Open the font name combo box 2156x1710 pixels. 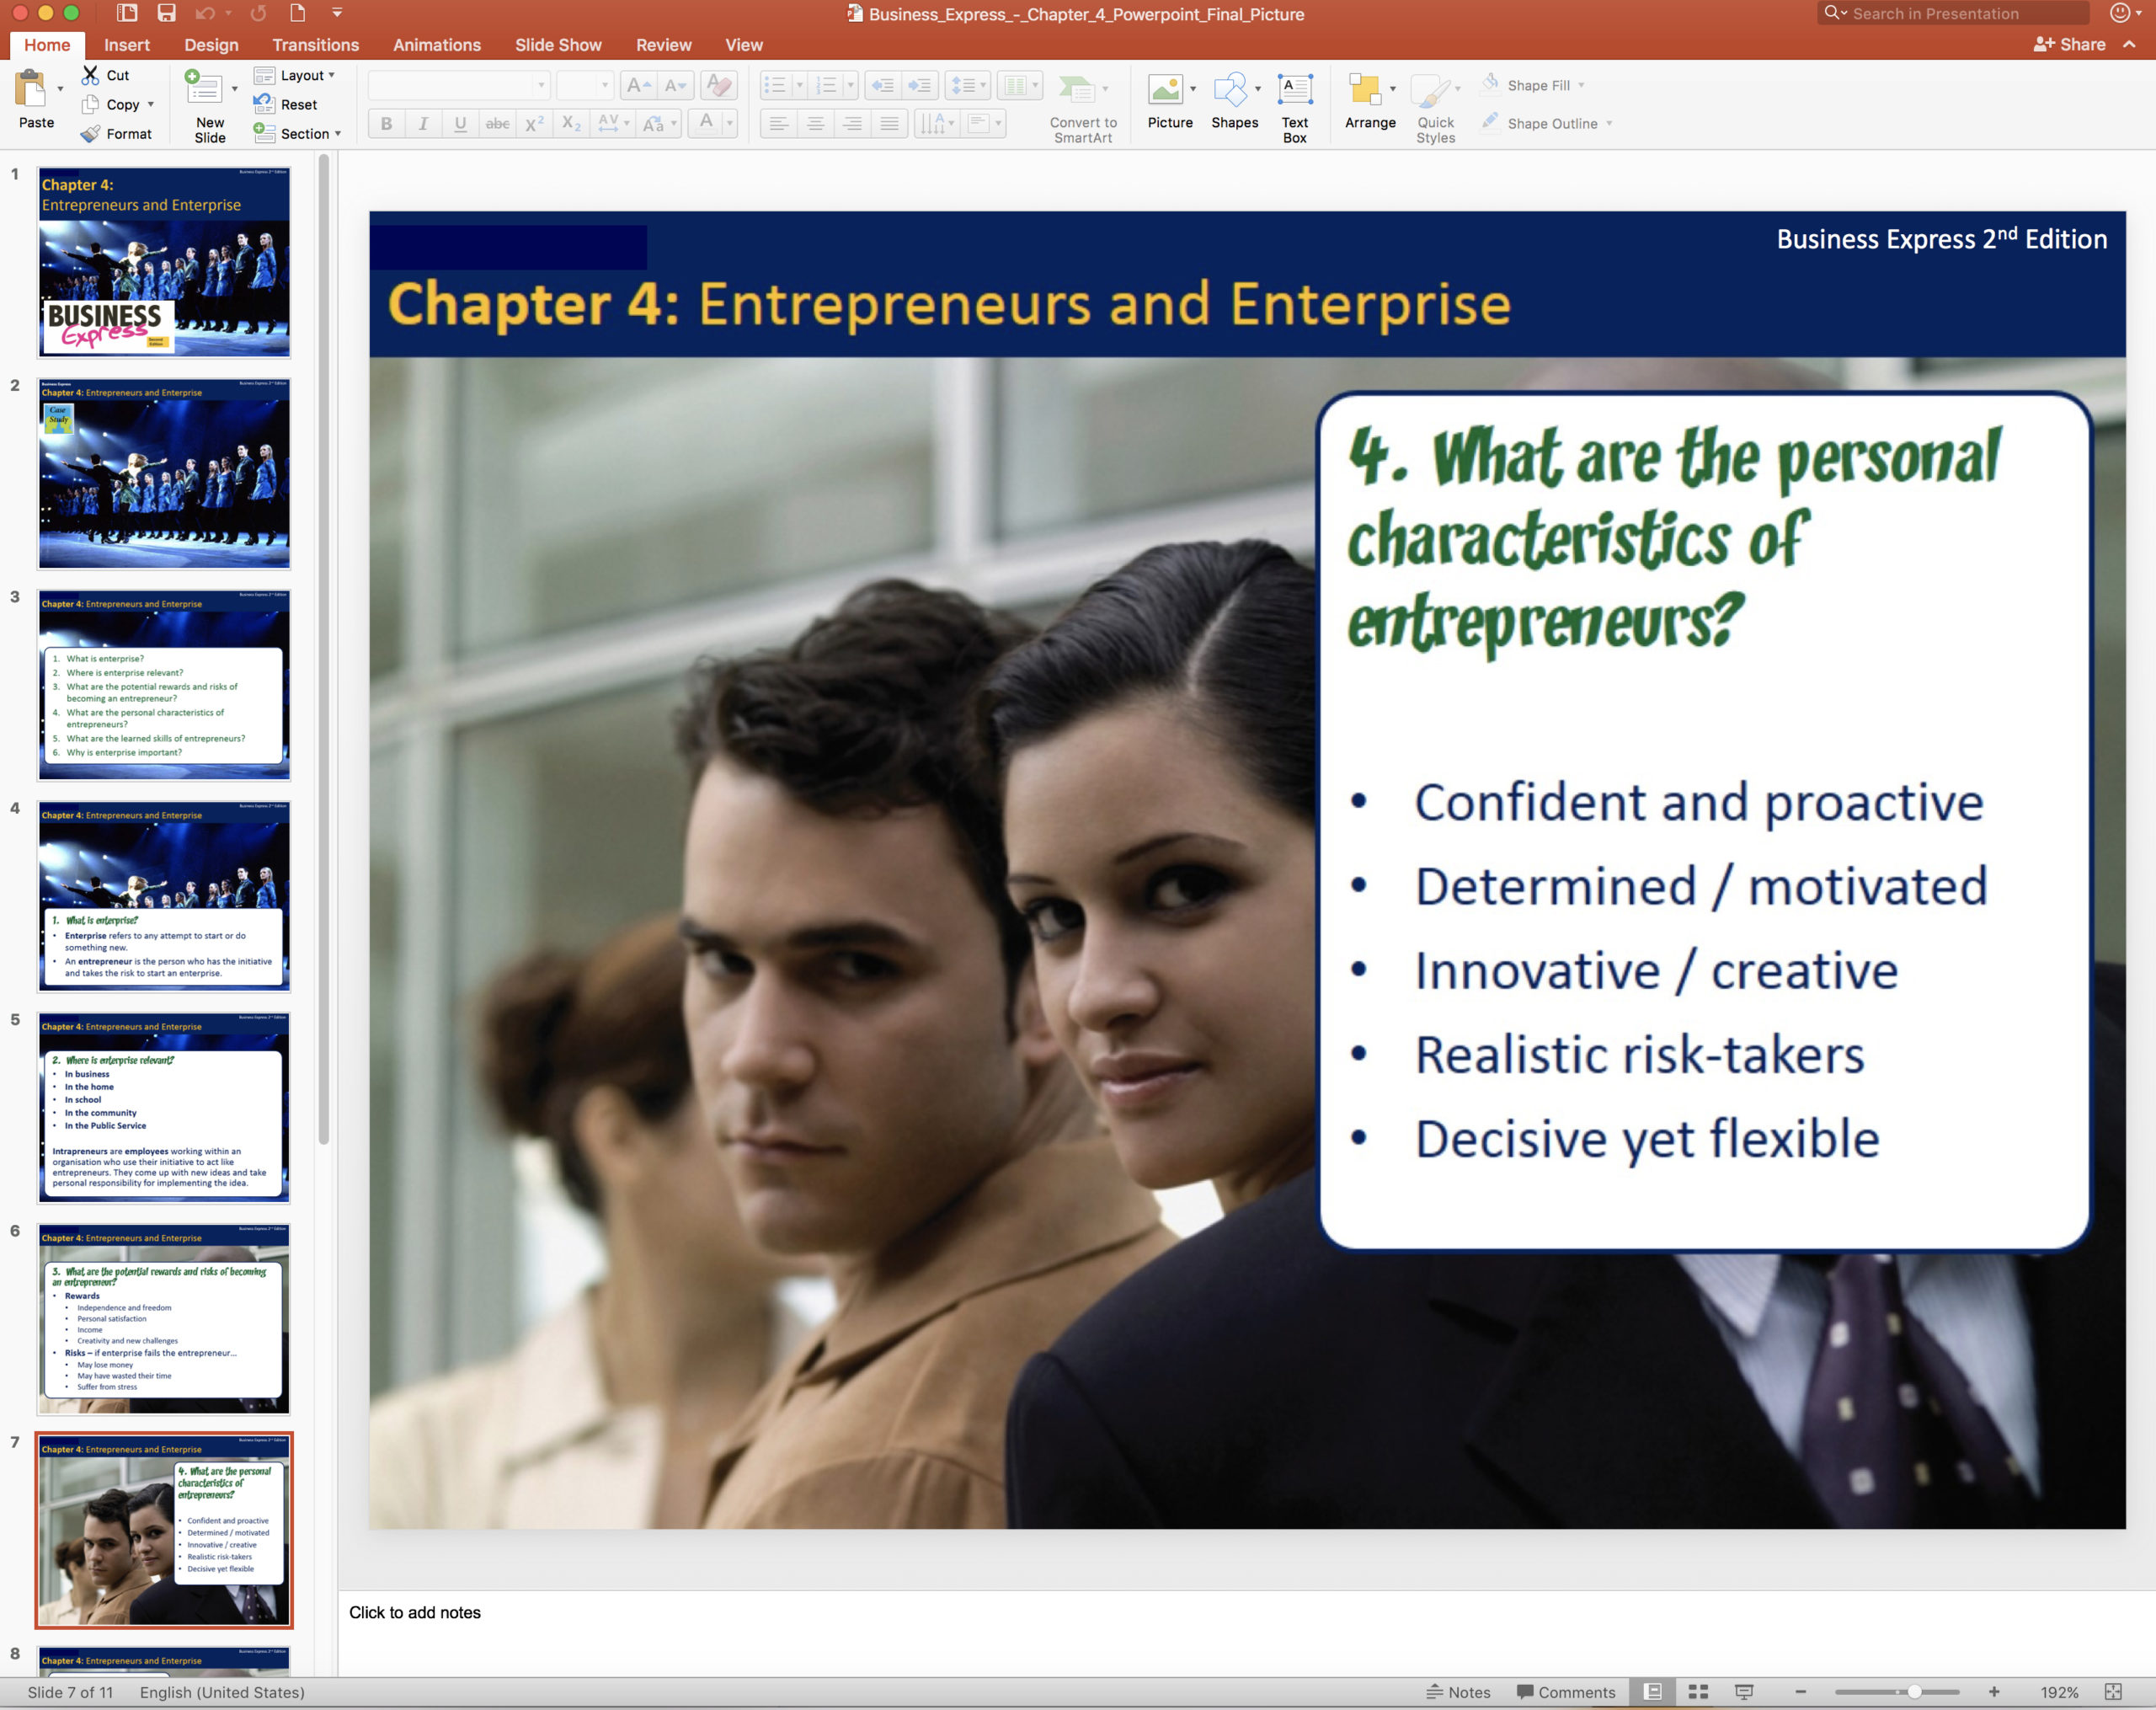(x=459, y=86)
